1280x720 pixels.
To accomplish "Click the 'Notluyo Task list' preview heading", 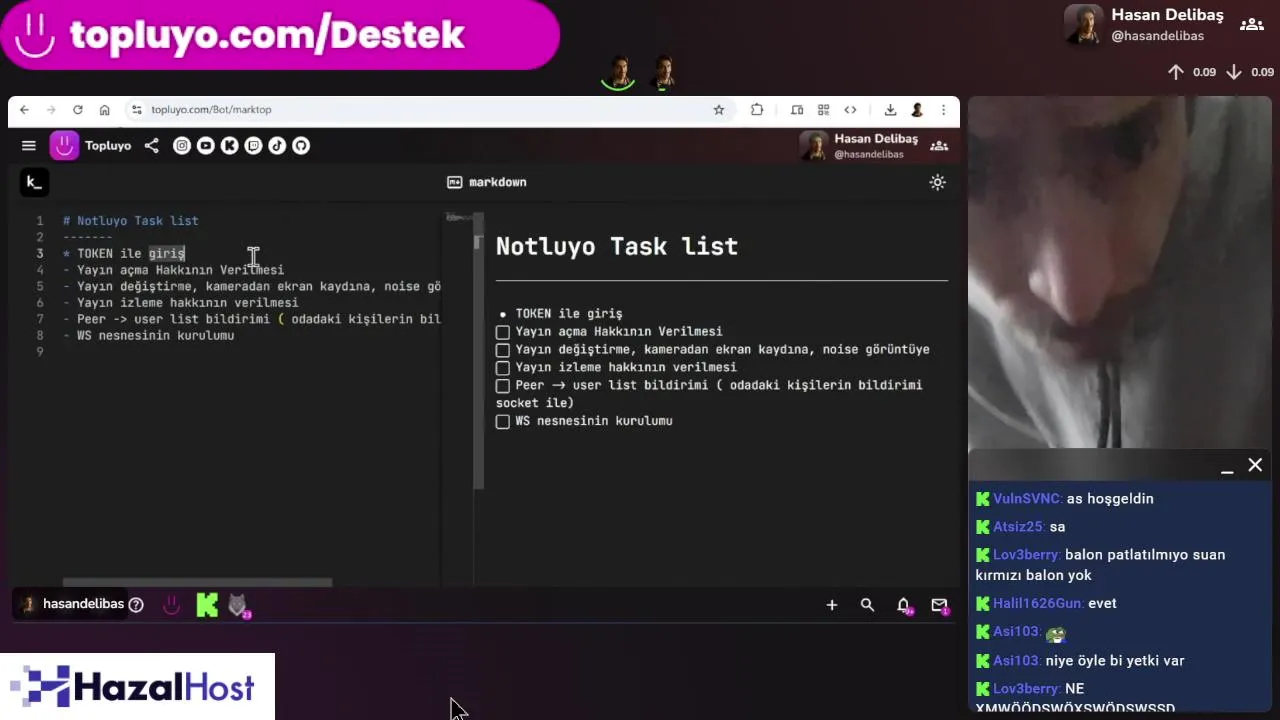I will (617, 246).
